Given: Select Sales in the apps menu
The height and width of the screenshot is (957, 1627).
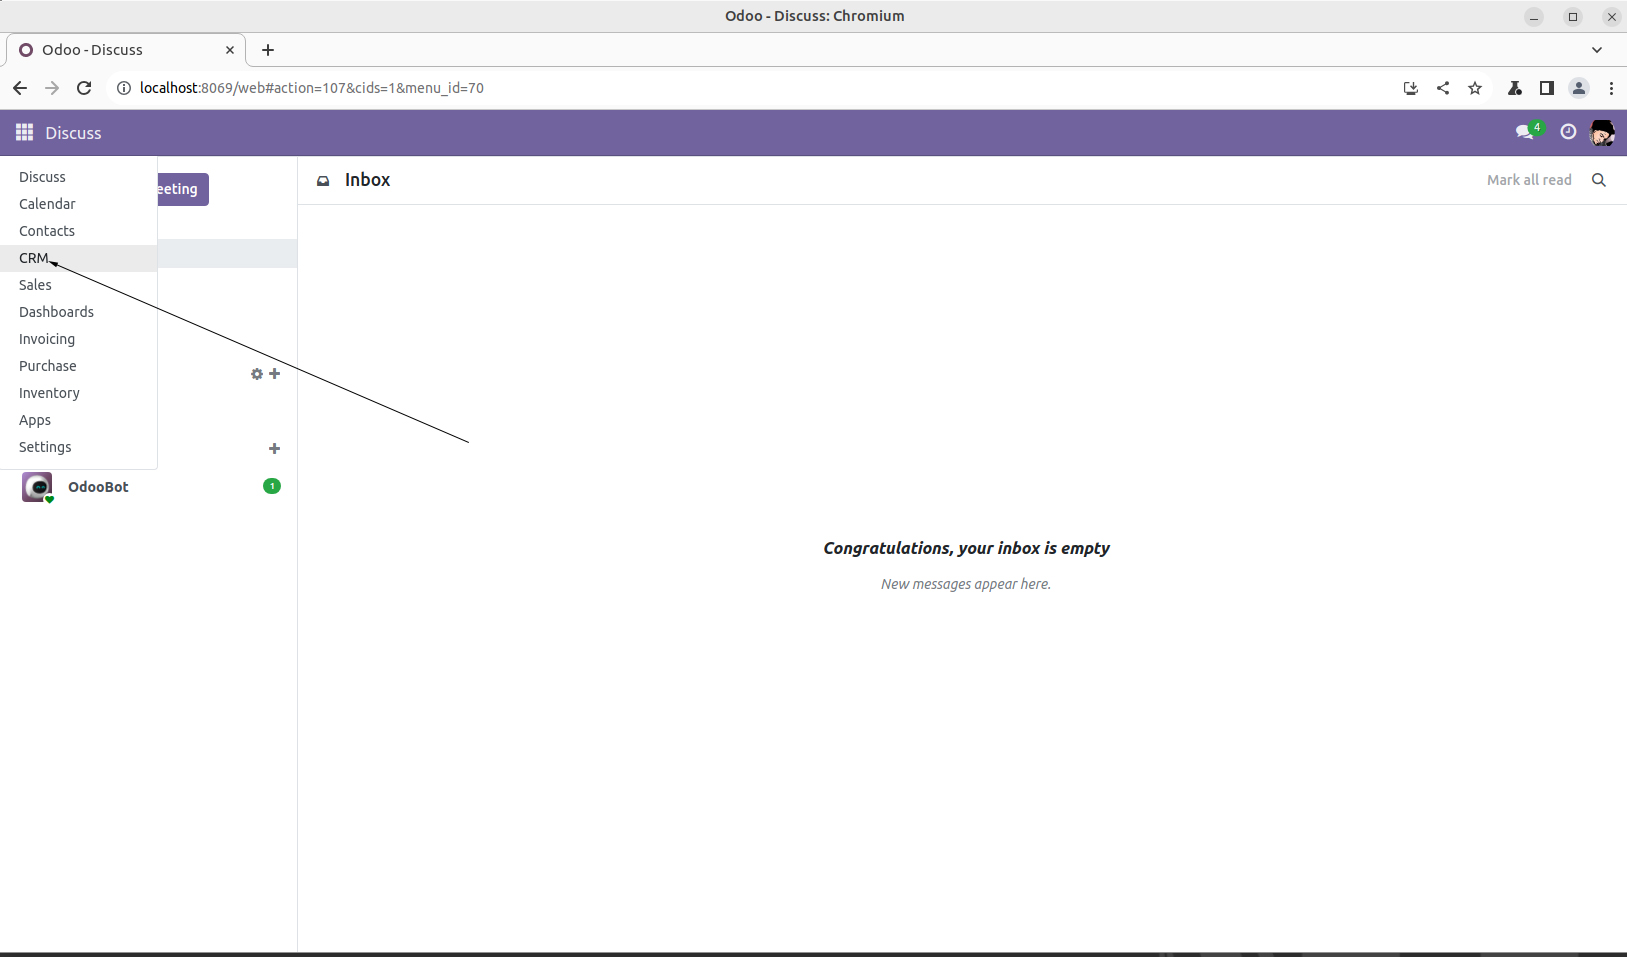Looking at the screenshot, I should coord(35,285).
